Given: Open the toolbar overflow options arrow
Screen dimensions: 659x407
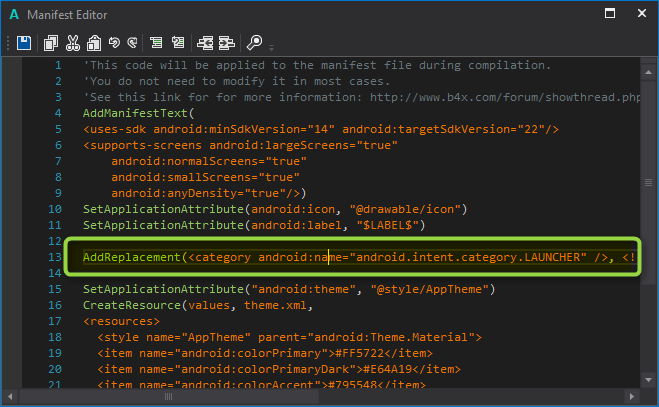Looking at the screenshot, I should (x=272, y=48).
